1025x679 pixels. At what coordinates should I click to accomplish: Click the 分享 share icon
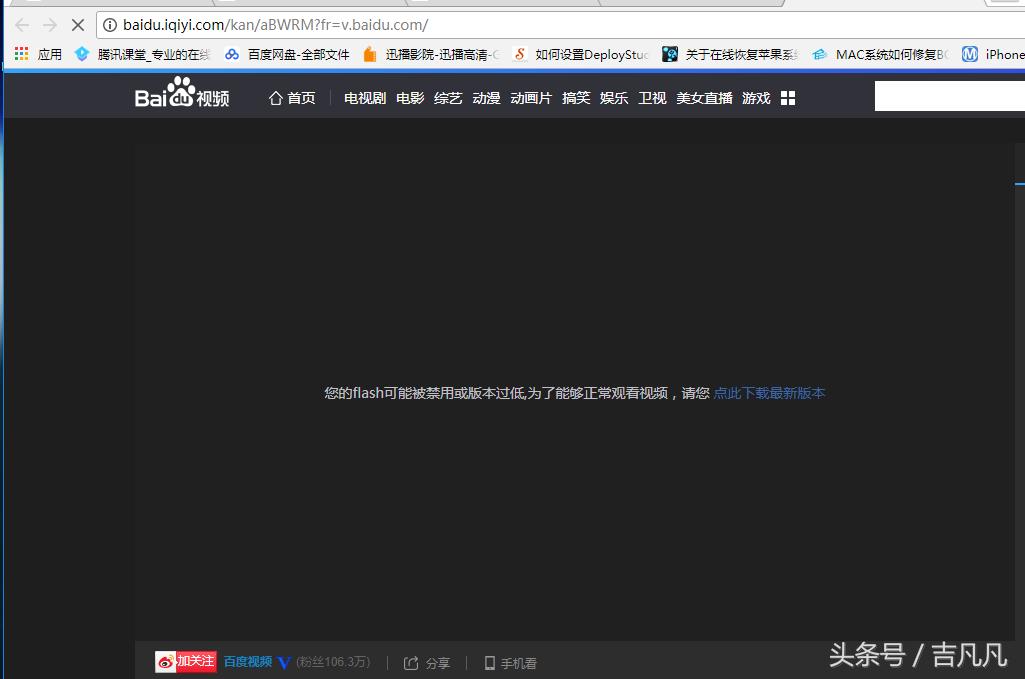(x=414, y=663)
